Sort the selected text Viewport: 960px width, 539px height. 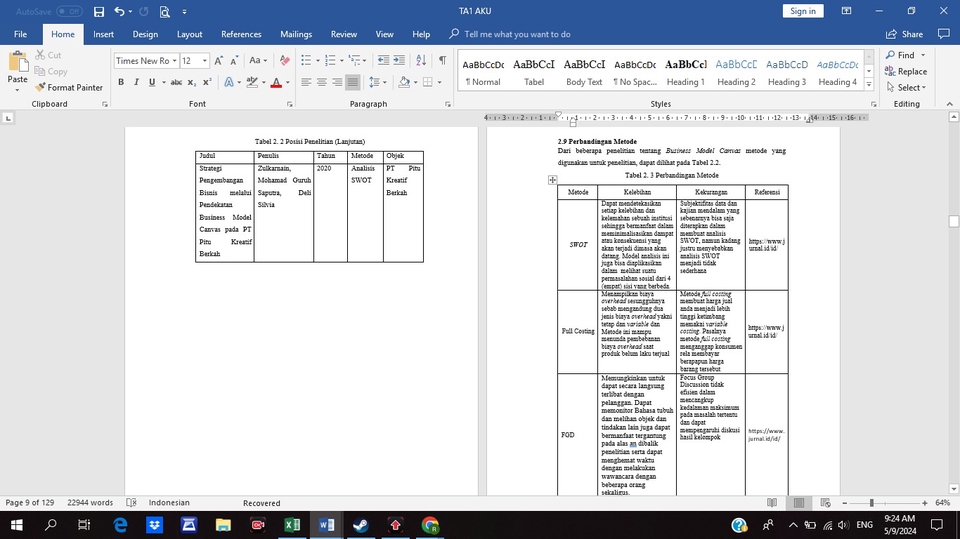(x=421, y=60)
